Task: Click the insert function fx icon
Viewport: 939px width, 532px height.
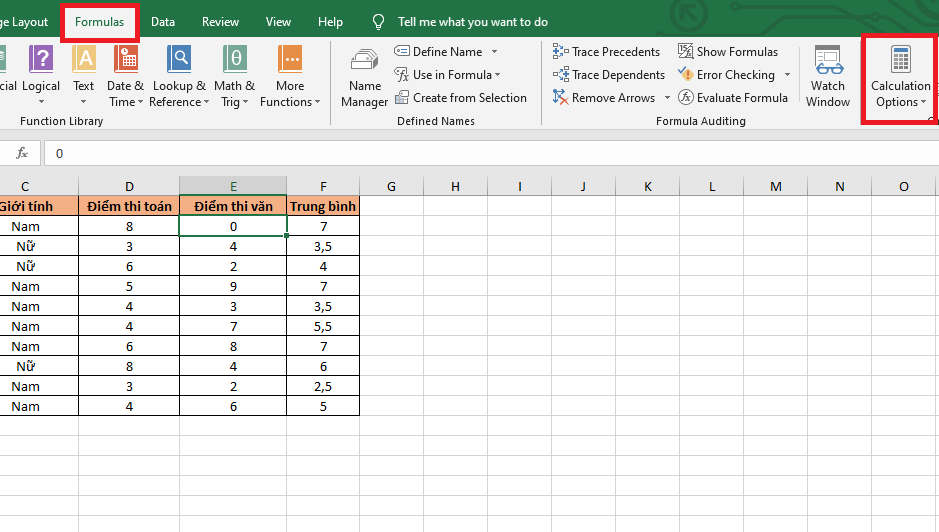Action: tap(21, 153)
